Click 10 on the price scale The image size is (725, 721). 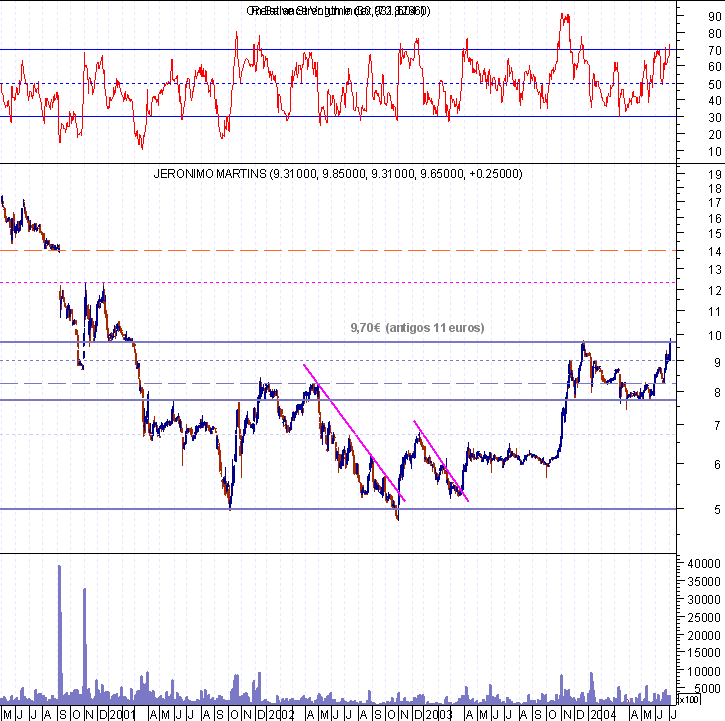(715, 336)
